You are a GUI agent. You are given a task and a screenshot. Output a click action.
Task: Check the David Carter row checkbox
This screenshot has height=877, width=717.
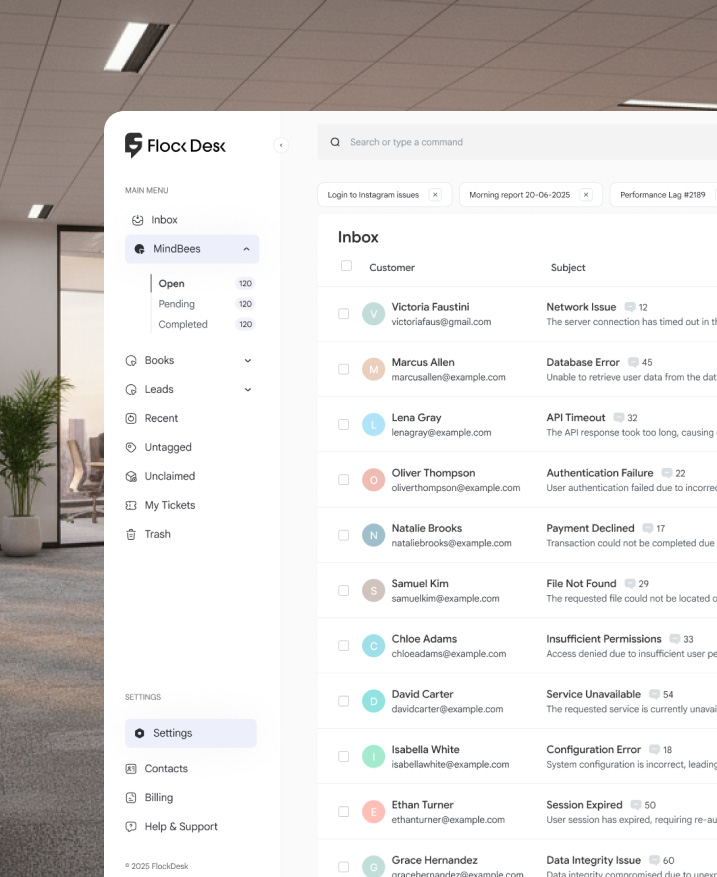pos(343,701)
